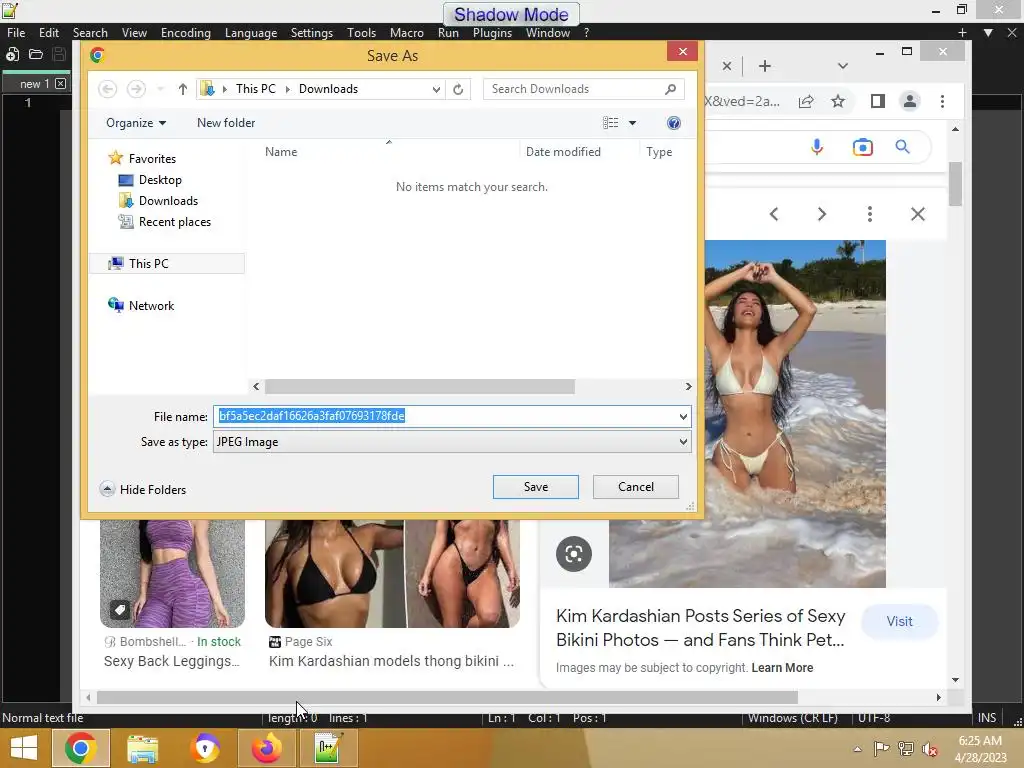Open the Notepad++ Language menu

pyautogui.click(x=251, y=33)
